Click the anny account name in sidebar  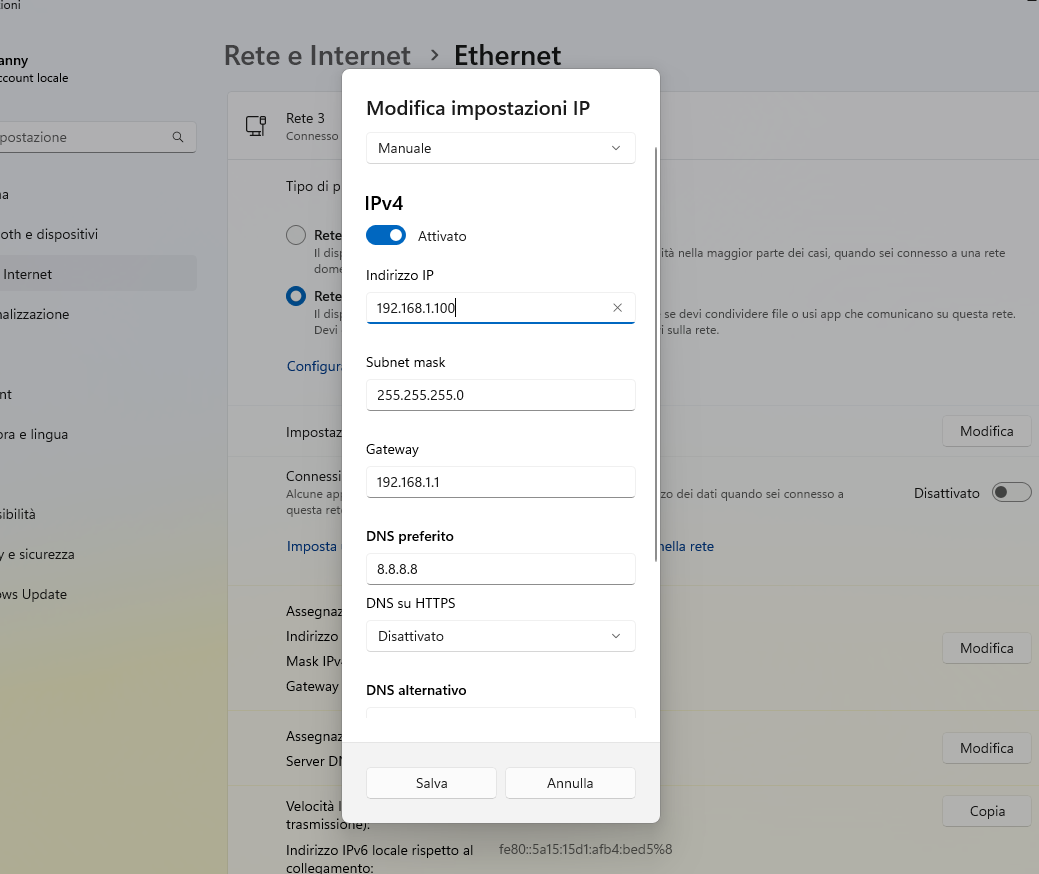pos(14,60)
